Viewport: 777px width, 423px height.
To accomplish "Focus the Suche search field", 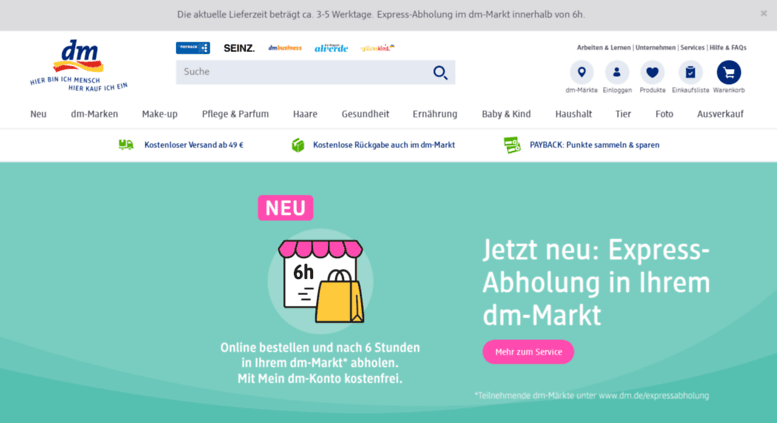I will pos(303,72).
